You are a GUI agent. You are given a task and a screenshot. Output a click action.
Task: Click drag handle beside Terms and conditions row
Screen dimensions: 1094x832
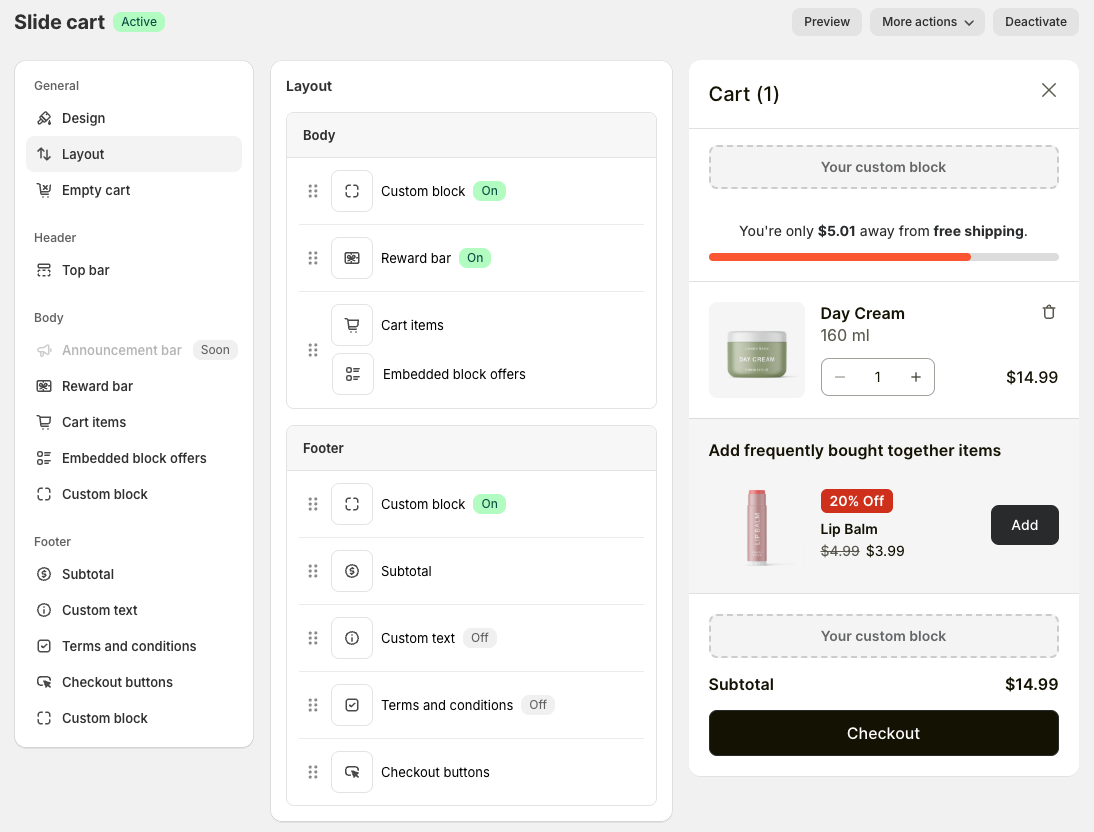tap(313, 705)
